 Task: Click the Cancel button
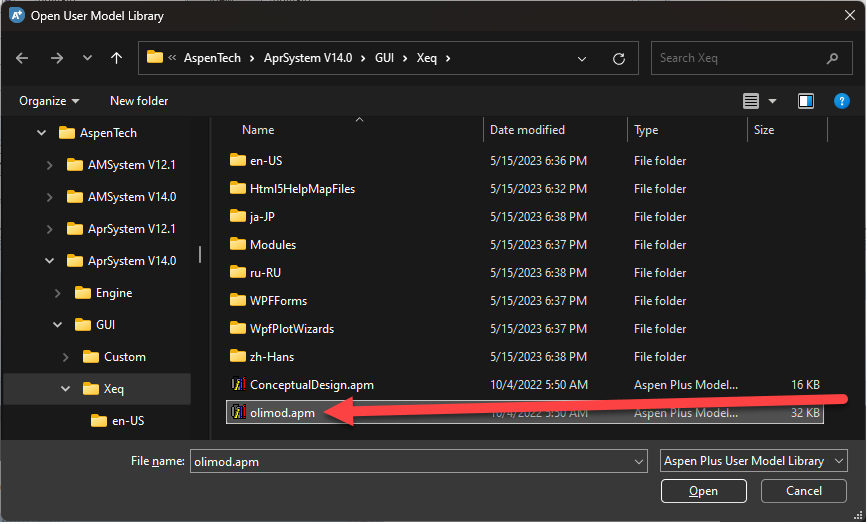point(803,491)
